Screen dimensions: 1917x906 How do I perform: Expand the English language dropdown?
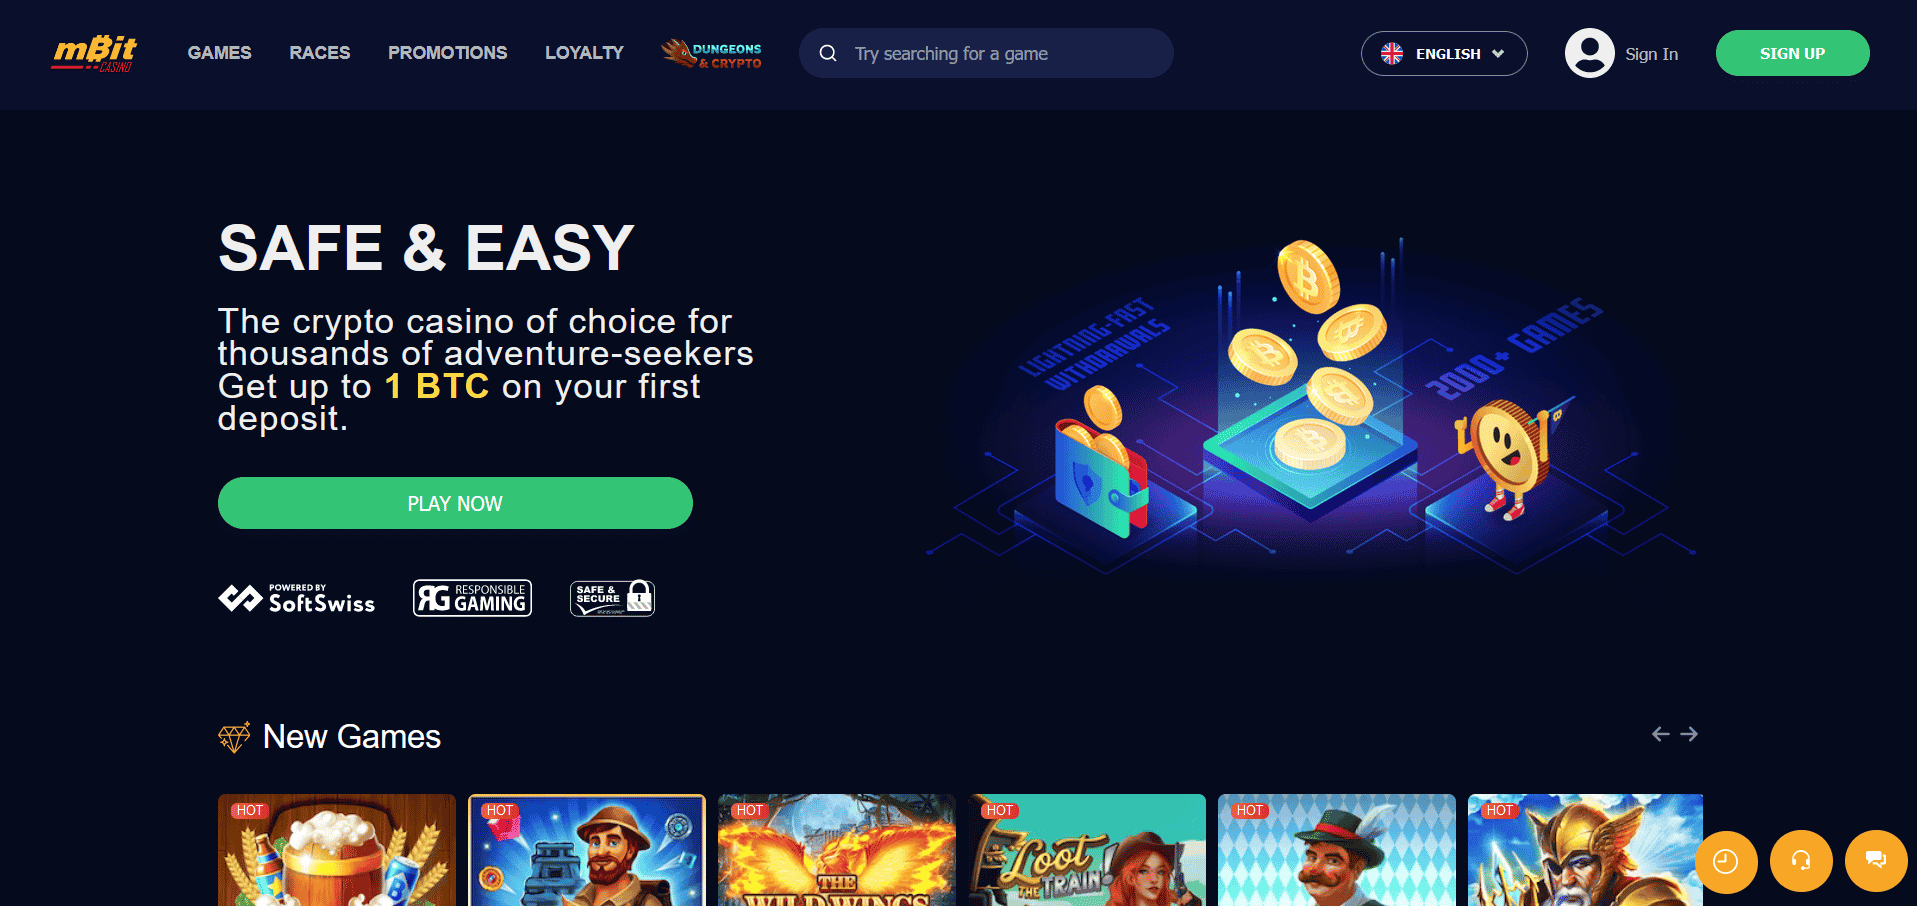pos(1444,54)
